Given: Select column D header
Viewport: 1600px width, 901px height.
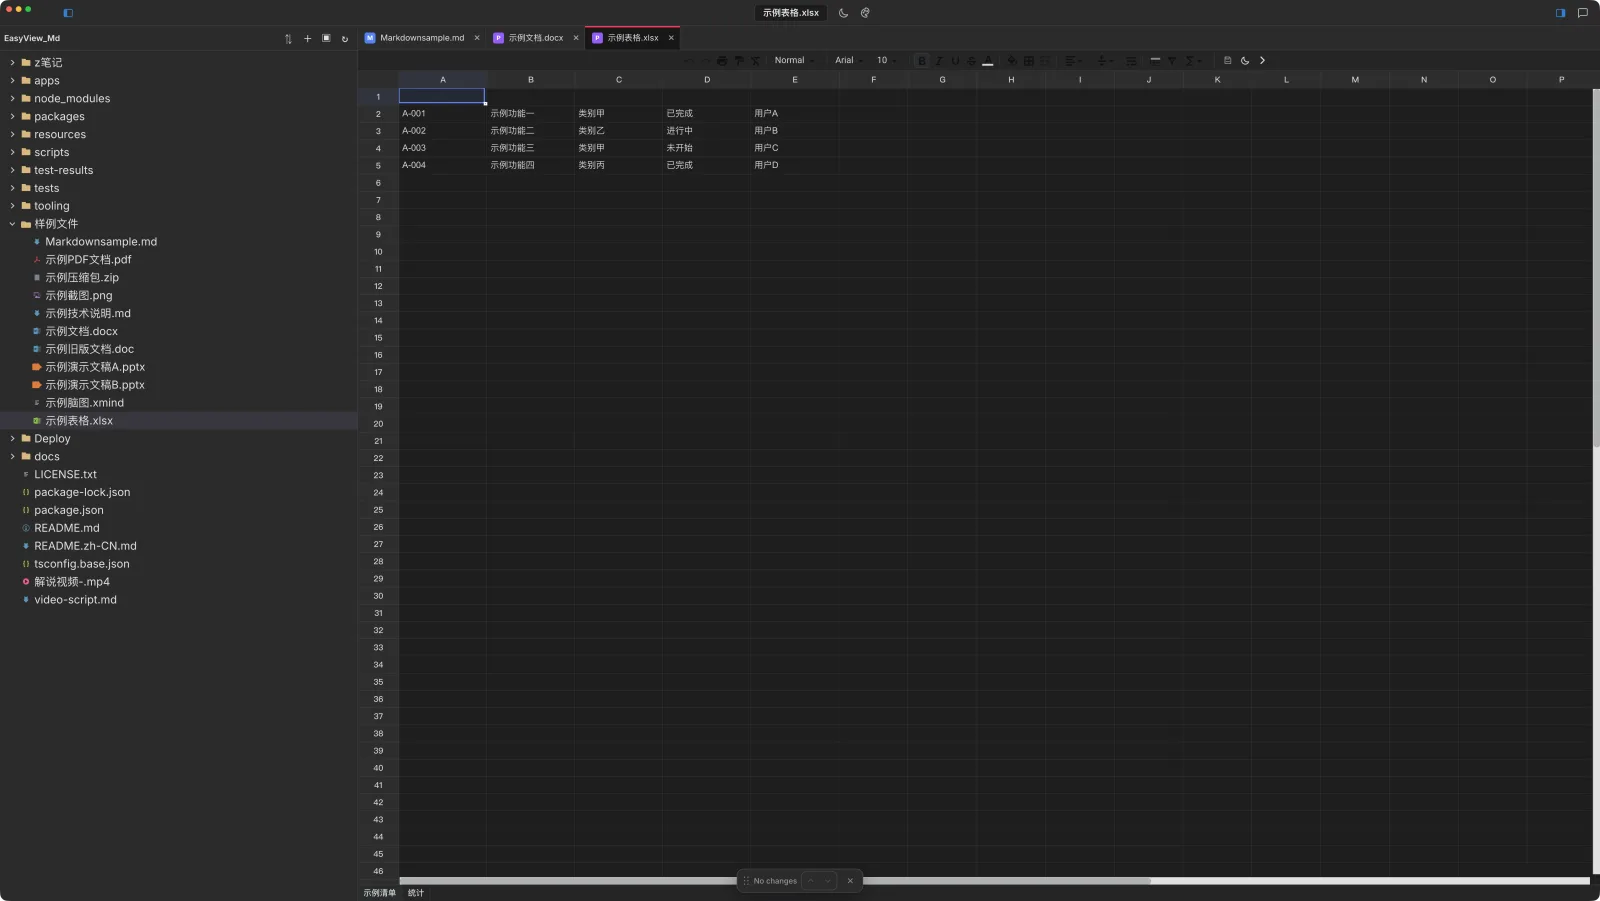Looking at the screenshot, I should pyautogui.click(x=707, y=80).
